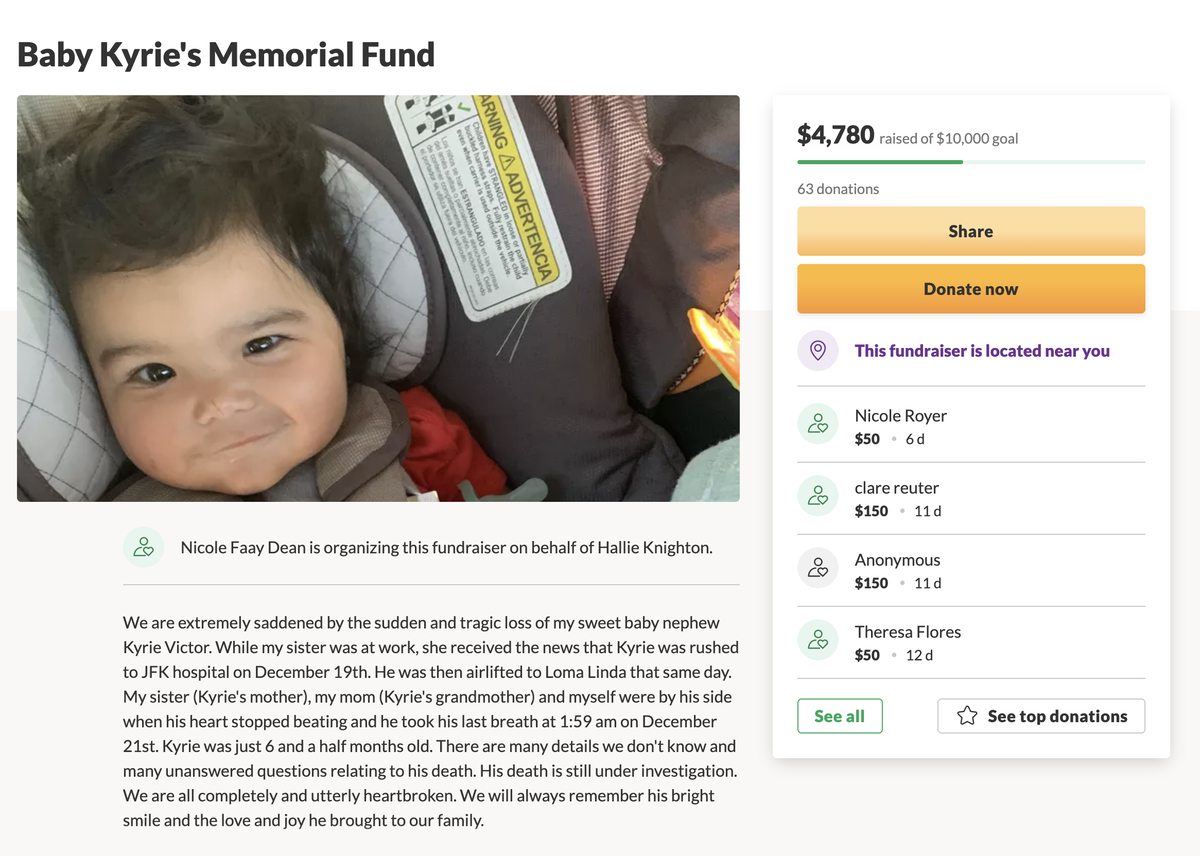Select the Nicole Royer donor name
Viewport: 1200px width, 856px height.
[900, 415]
